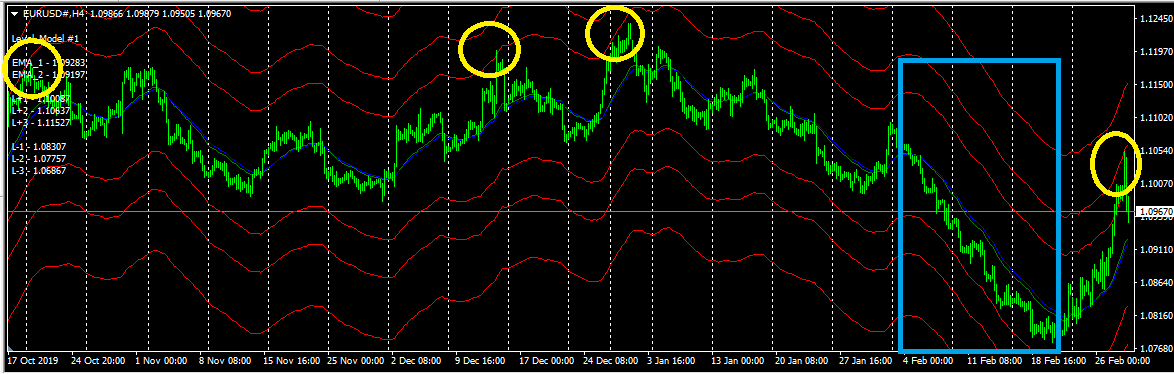Click the 1.09110 price axis label
Viewport: 1174px width, 374px height.
pos(1155,249)
